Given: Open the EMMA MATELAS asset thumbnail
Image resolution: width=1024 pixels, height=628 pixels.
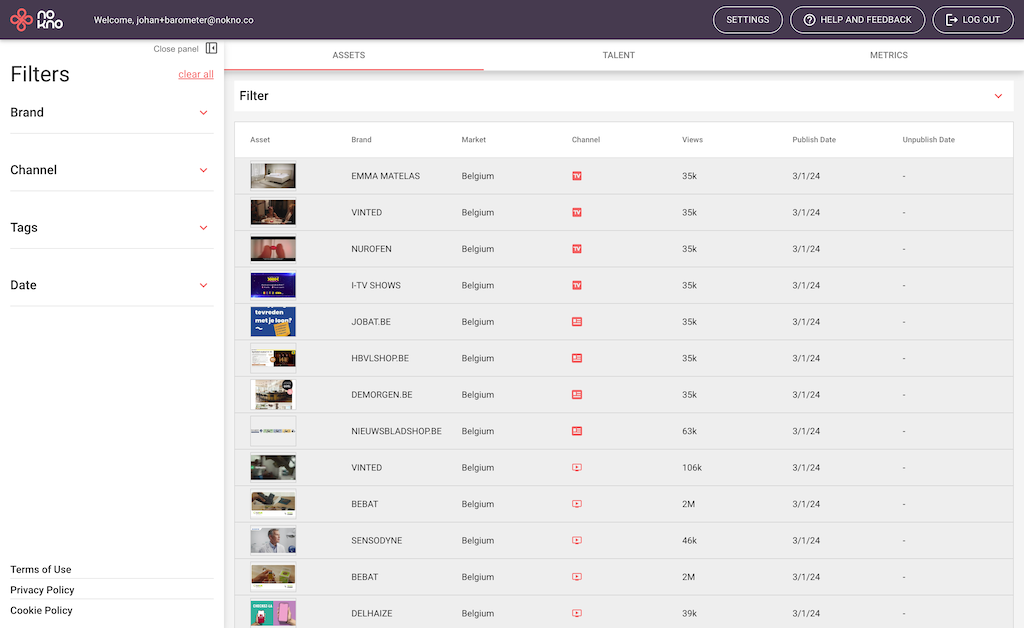Looking at the screenshot, I should coord(273,176).
